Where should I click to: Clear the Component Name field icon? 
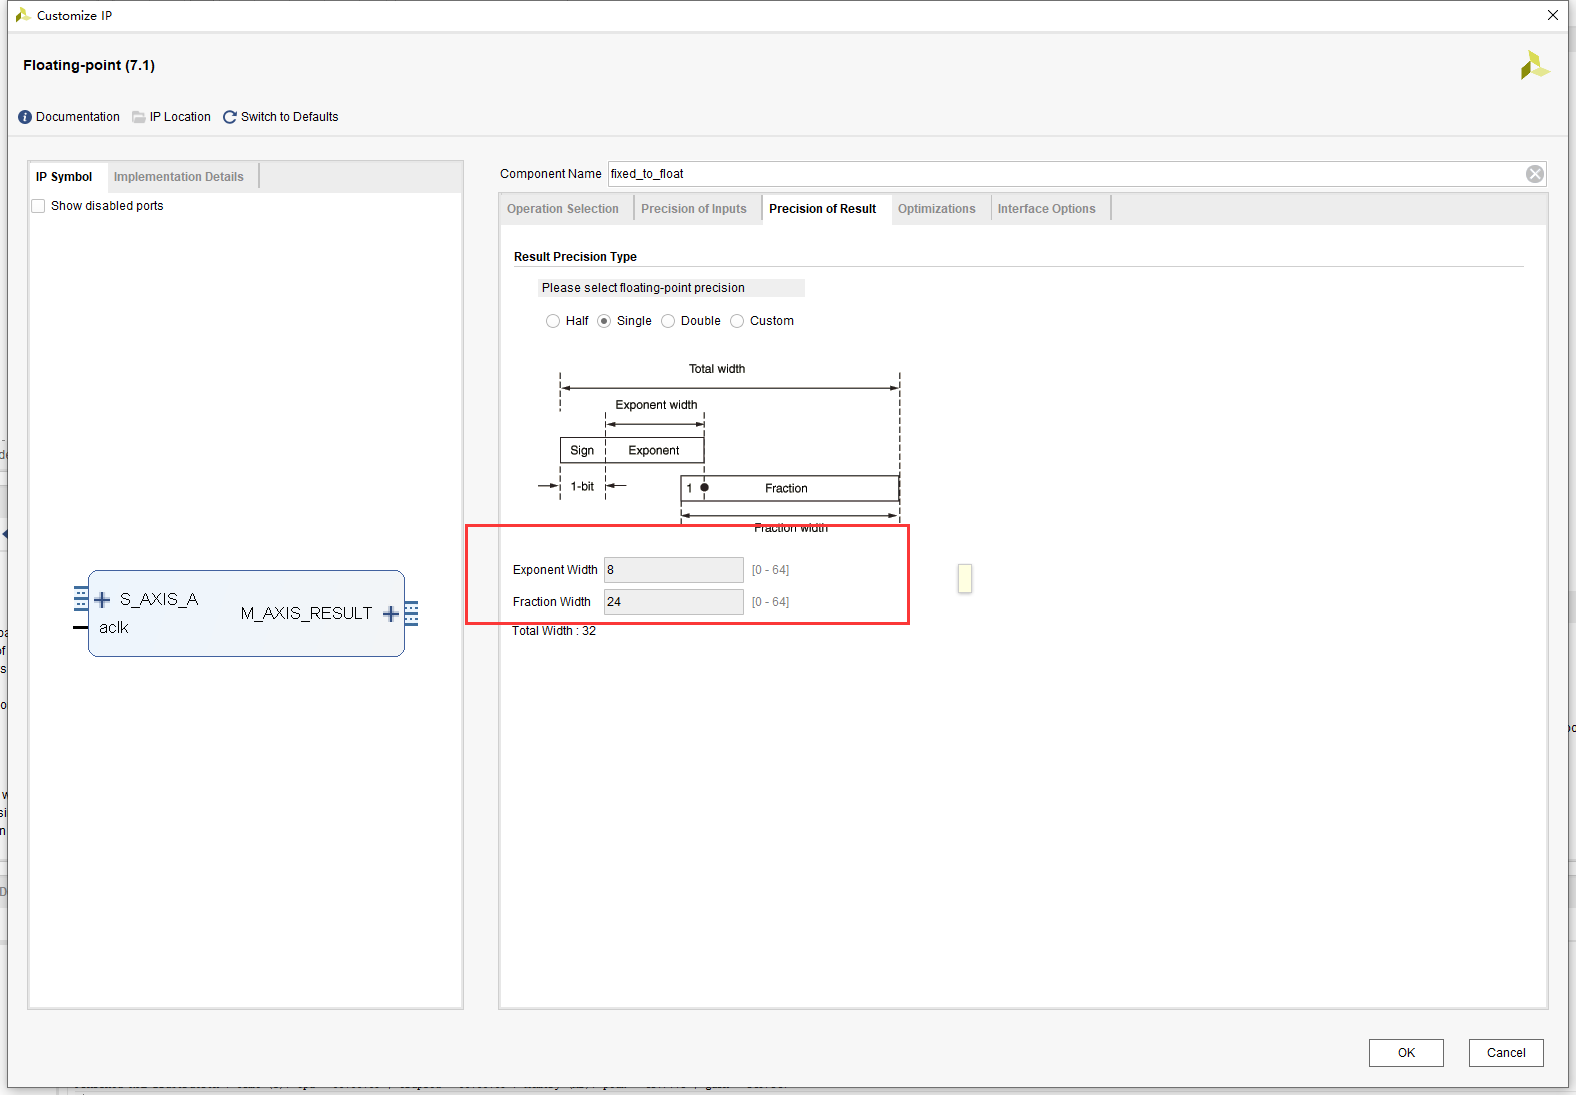[x=1535, y=174]
